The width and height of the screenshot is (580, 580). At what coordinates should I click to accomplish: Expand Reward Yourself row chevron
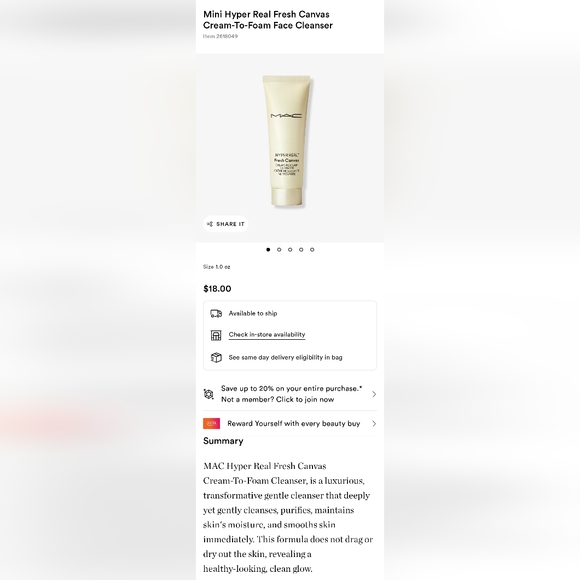(374, 424)
